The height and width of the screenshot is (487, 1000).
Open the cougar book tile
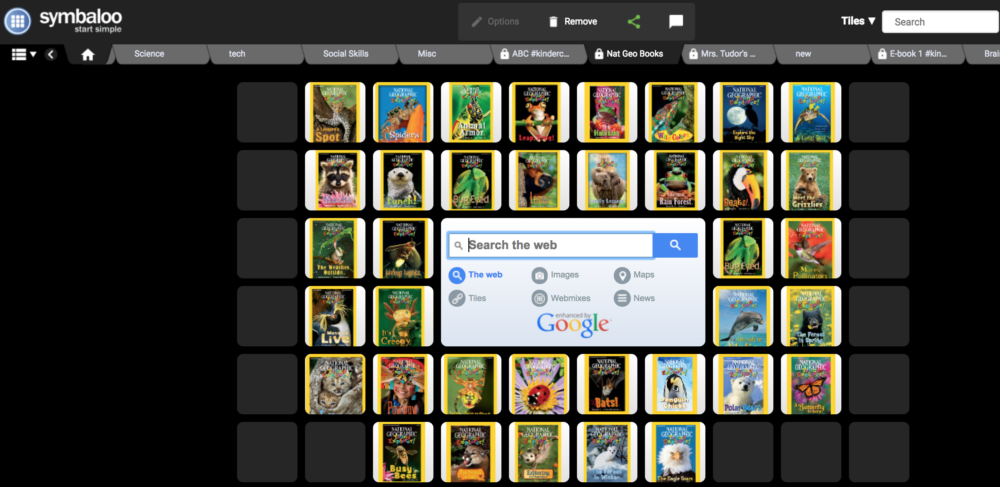(x=471, y=452)
